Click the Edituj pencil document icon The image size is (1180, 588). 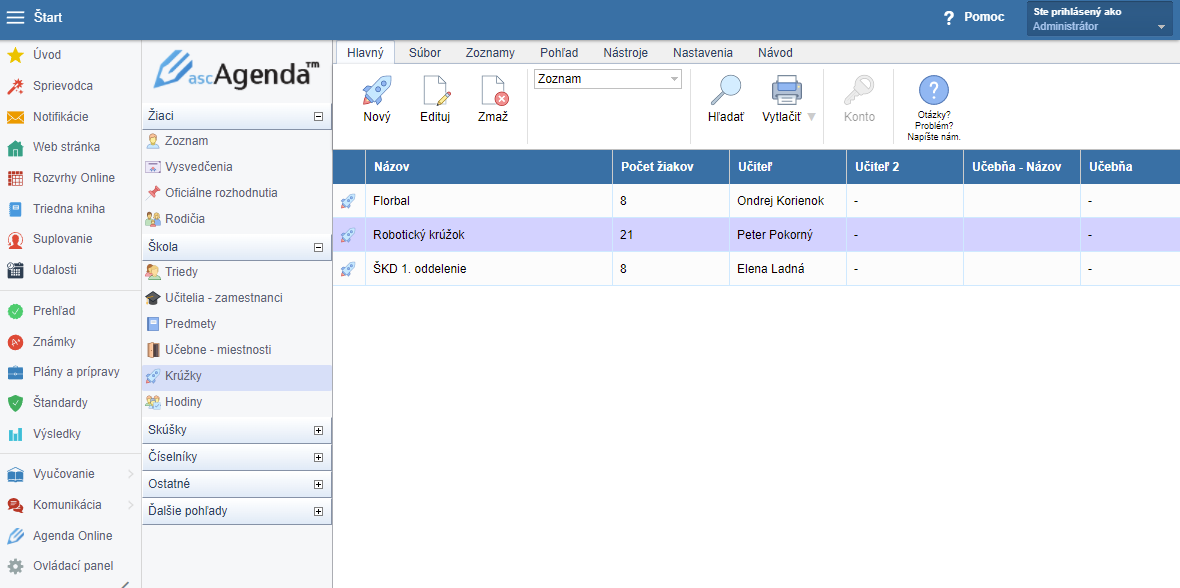(x=435, y=90)
